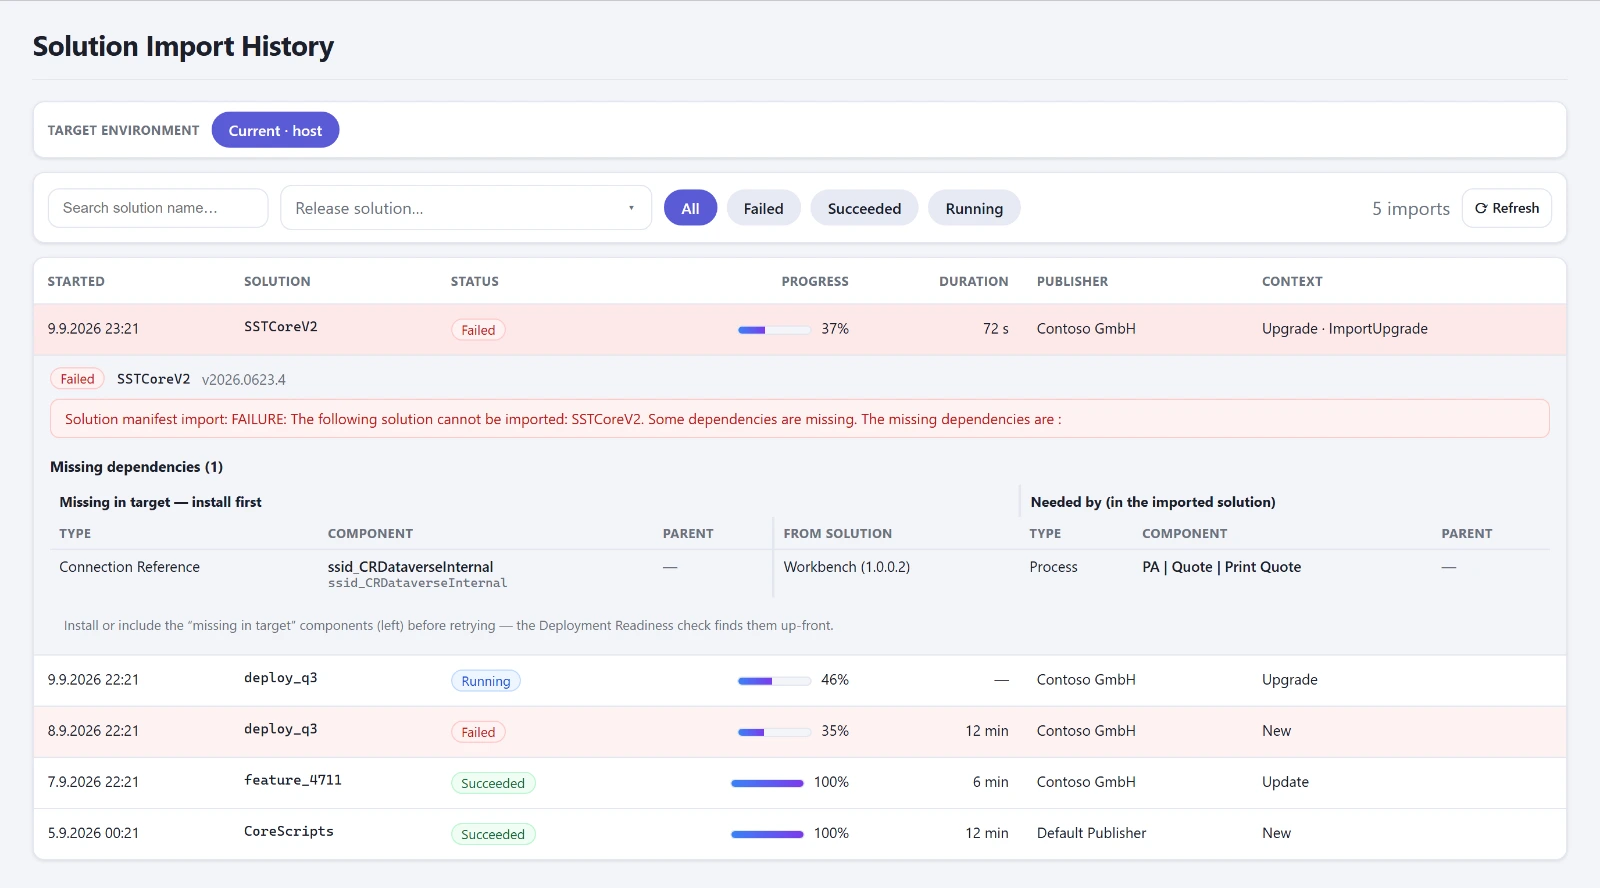
Task: Click the Succeeded badge for feature_4711
Action: (493, 783)
